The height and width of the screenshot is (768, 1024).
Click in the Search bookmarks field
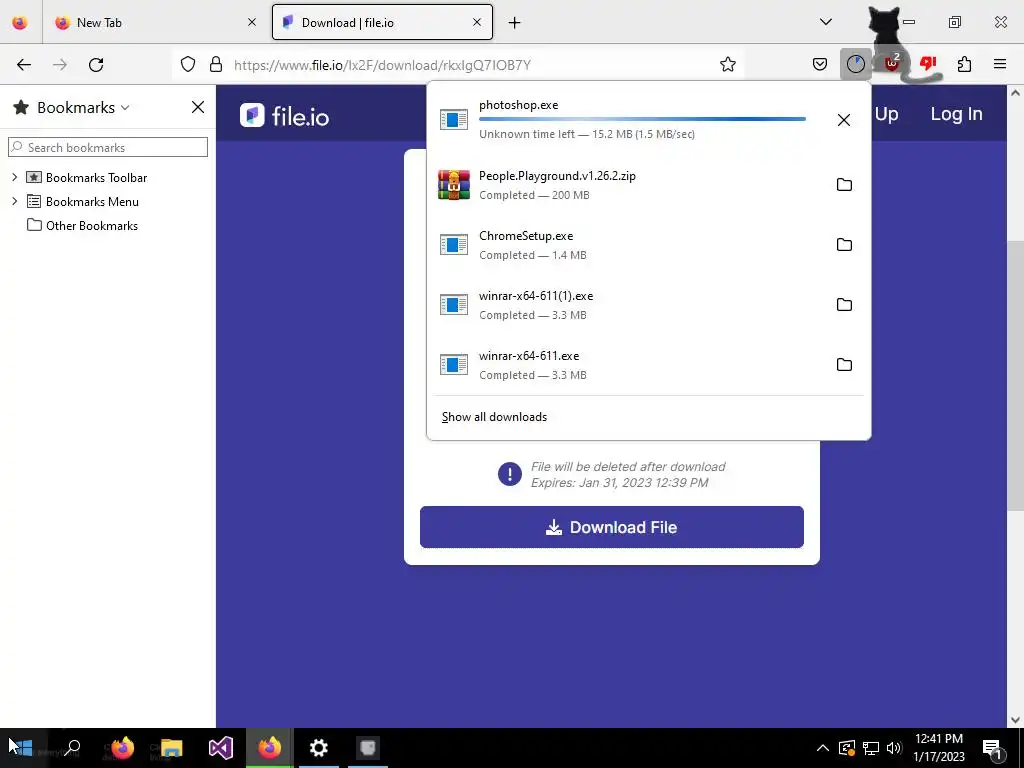tap(108, 147)
